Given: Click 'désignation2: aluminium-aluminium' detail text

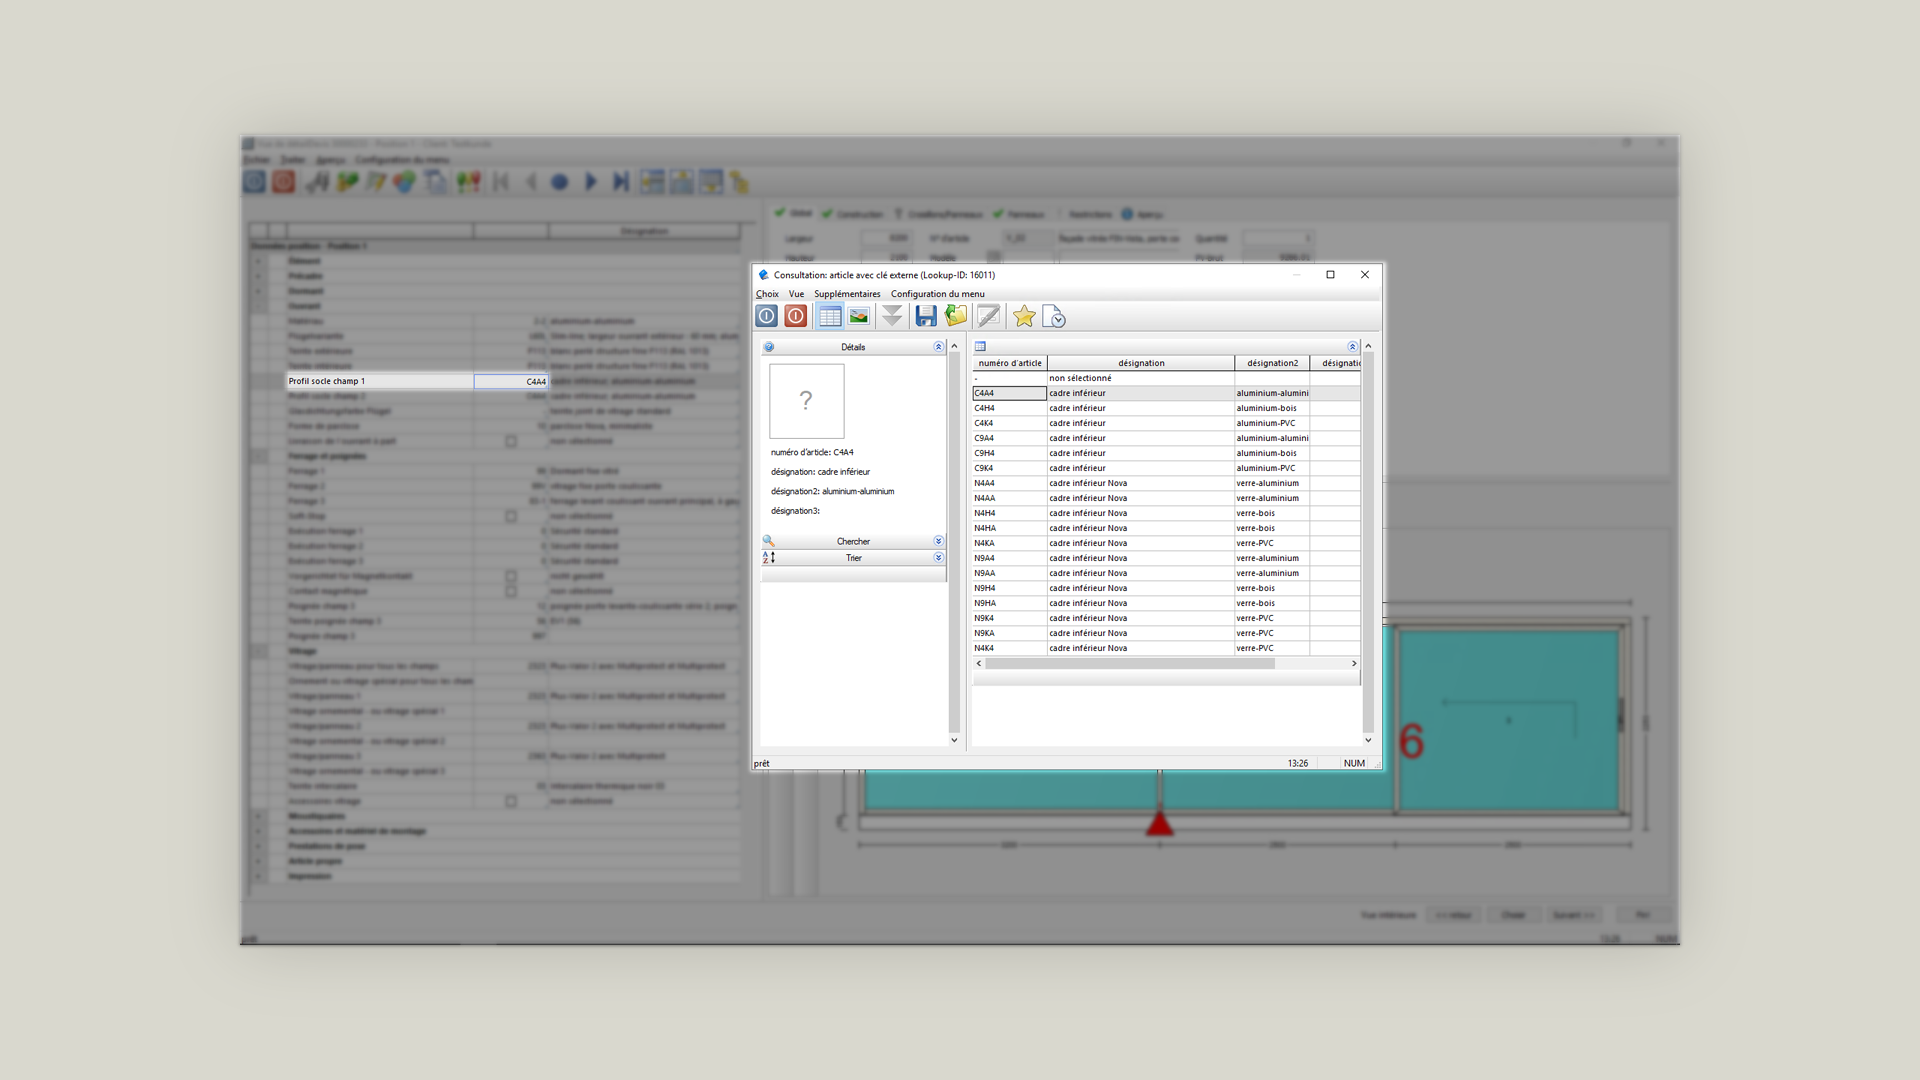Looking at the screenshot, I should pos(832,491).
